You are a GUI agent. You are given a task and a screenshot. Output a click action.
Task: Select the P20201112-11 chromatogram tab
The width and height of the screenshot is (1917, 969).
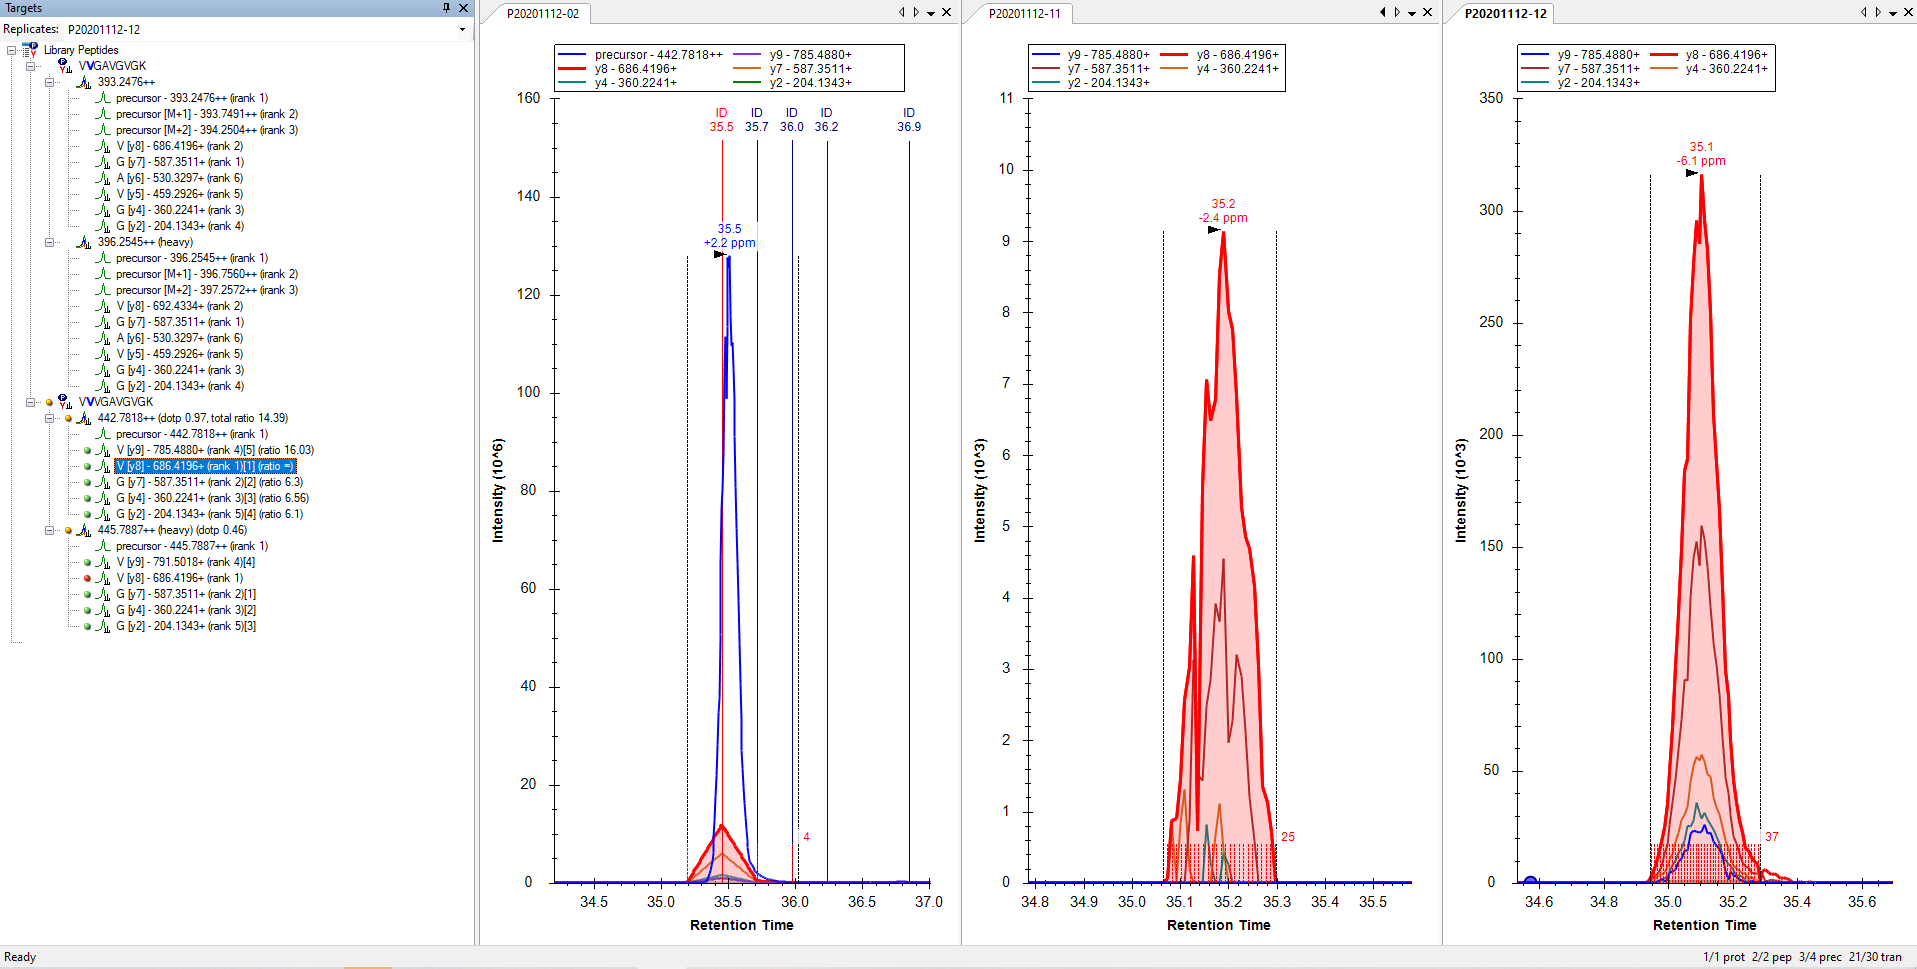coord(1024,14)
